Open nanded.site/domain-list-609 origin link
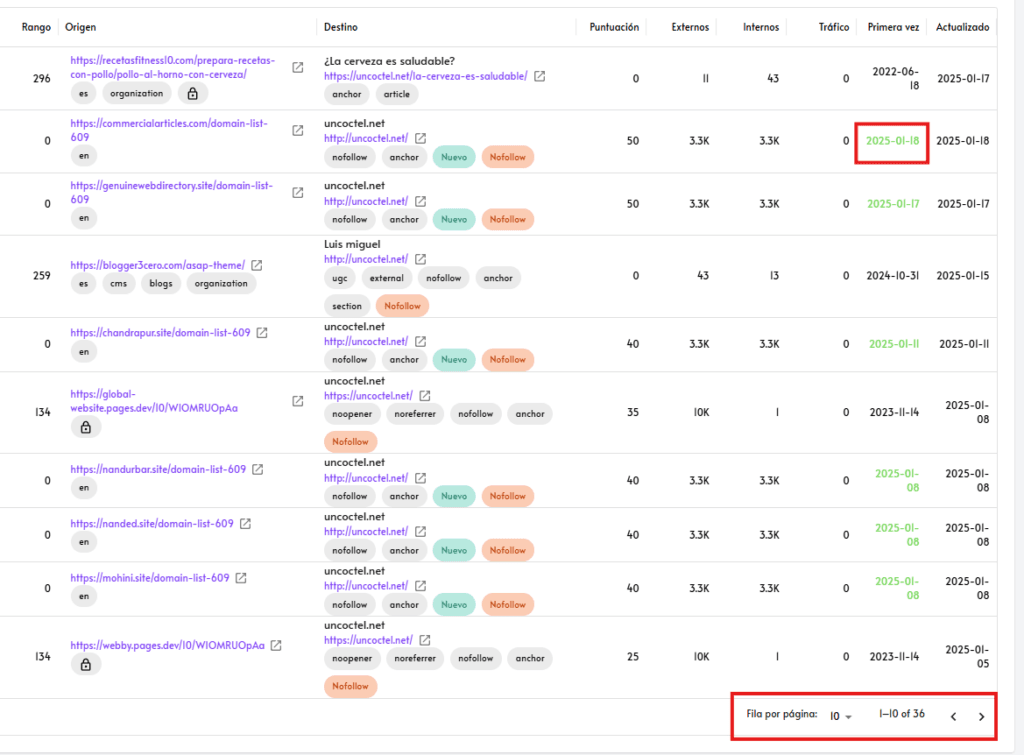The width and height of the screenshot is (1024, 755). [x=152, y=524]
